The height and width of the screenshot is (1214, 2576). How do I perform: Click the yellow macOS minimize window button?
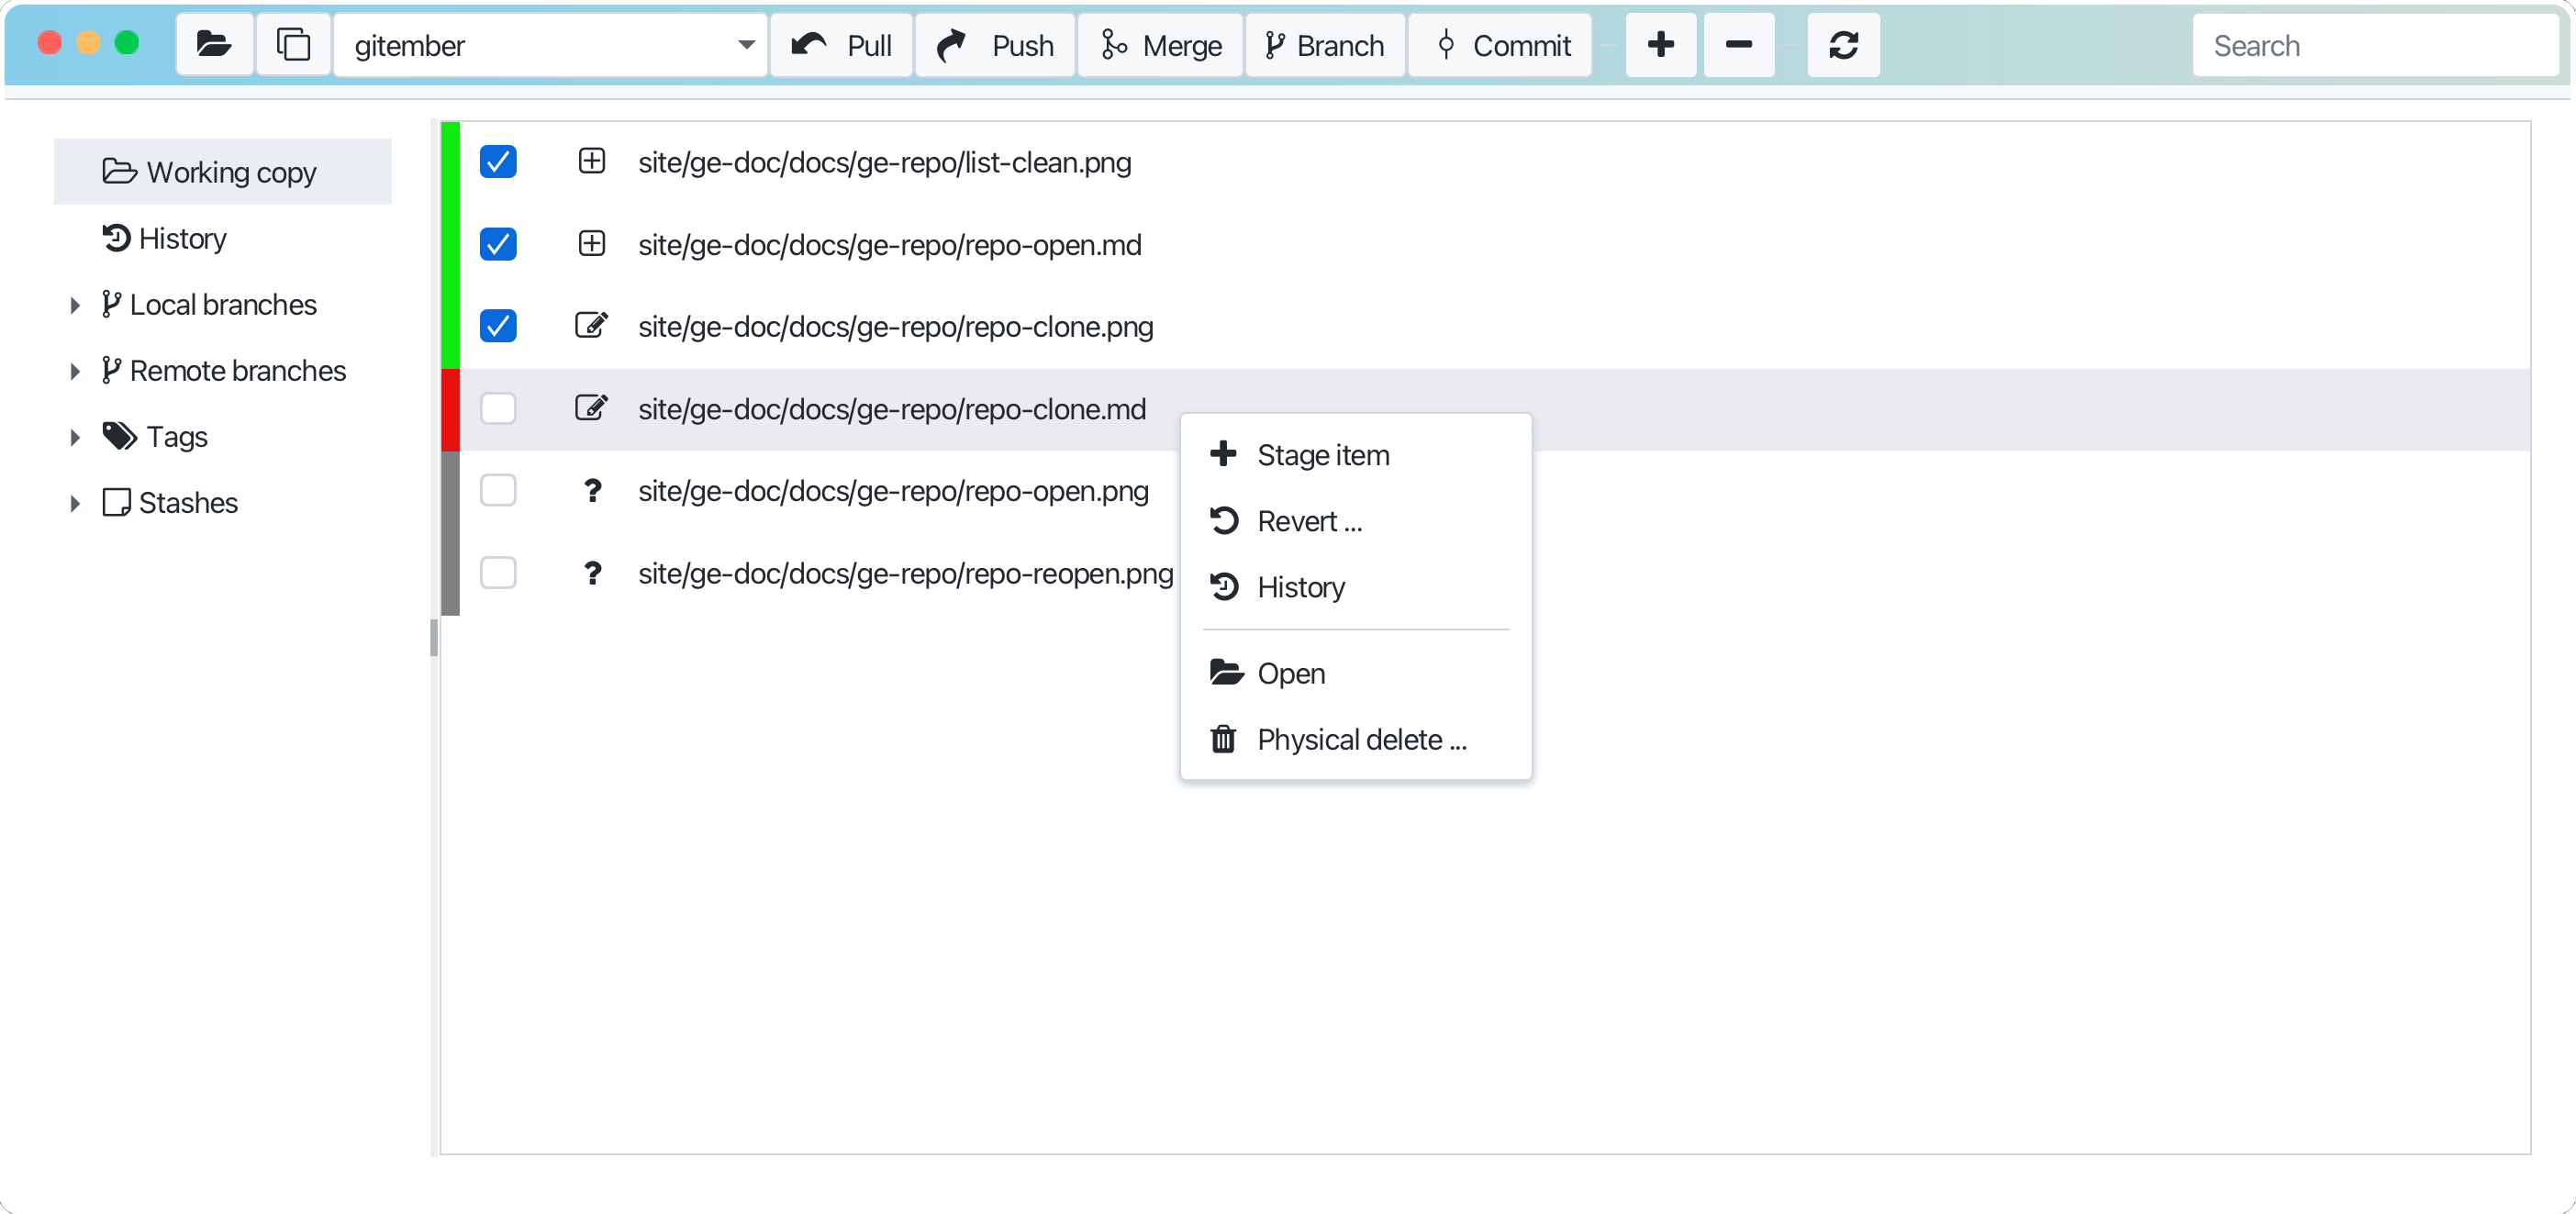[88, 42]
